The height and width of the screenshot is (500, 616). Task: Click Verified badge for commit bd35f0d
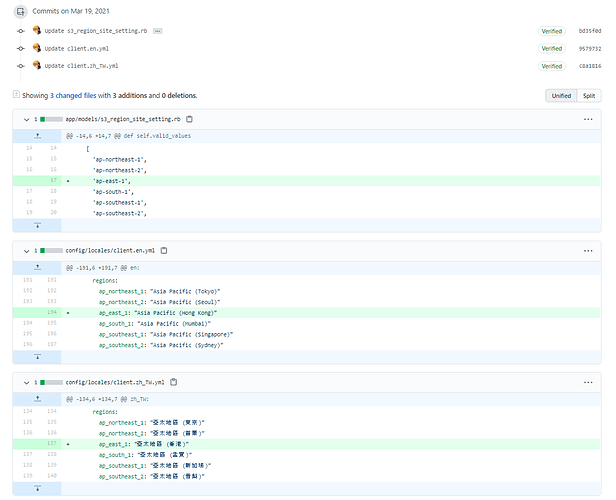coord(551,31)
